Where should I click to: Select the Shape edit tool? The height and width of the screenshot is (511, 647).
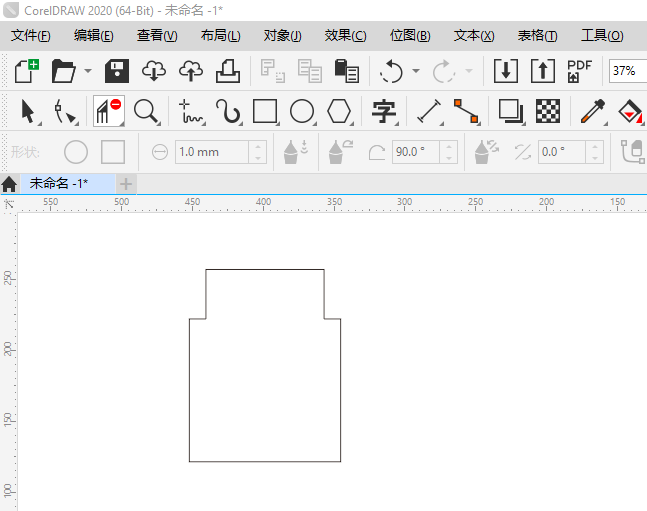click(x=65, y=111)
